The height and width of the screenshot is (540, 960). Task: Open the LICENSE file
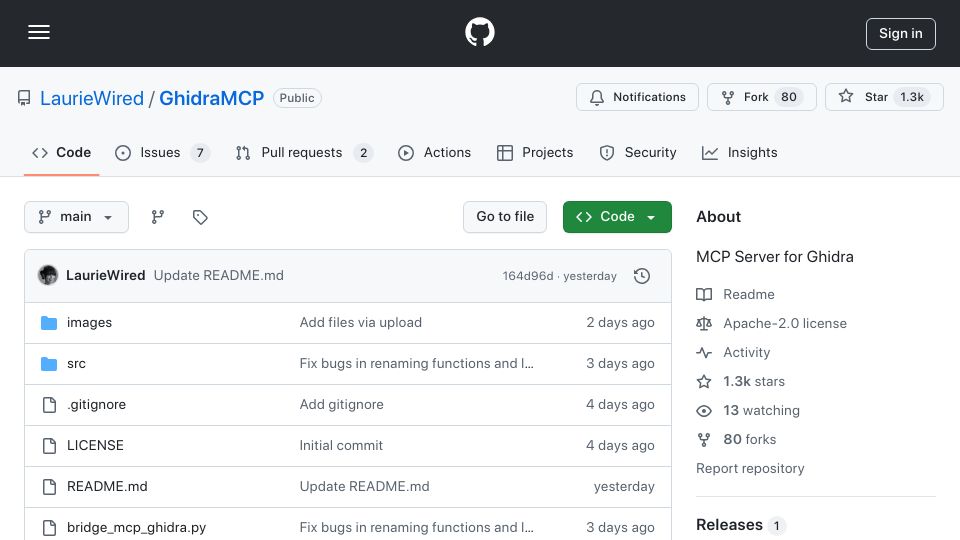(95, 446)
